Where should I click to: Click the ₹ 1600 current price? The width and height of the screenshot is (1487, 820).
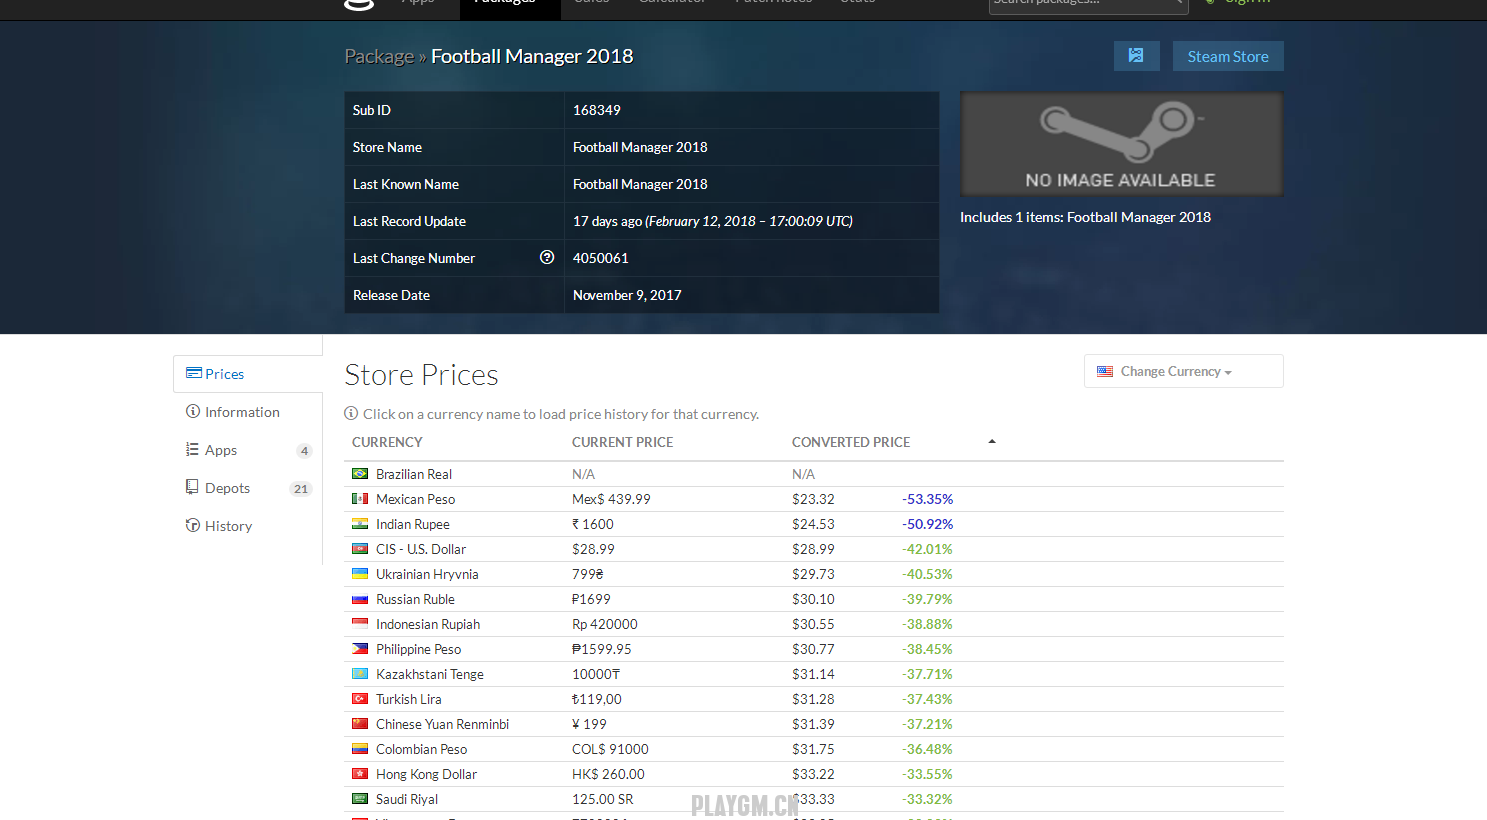click(593, 524)
